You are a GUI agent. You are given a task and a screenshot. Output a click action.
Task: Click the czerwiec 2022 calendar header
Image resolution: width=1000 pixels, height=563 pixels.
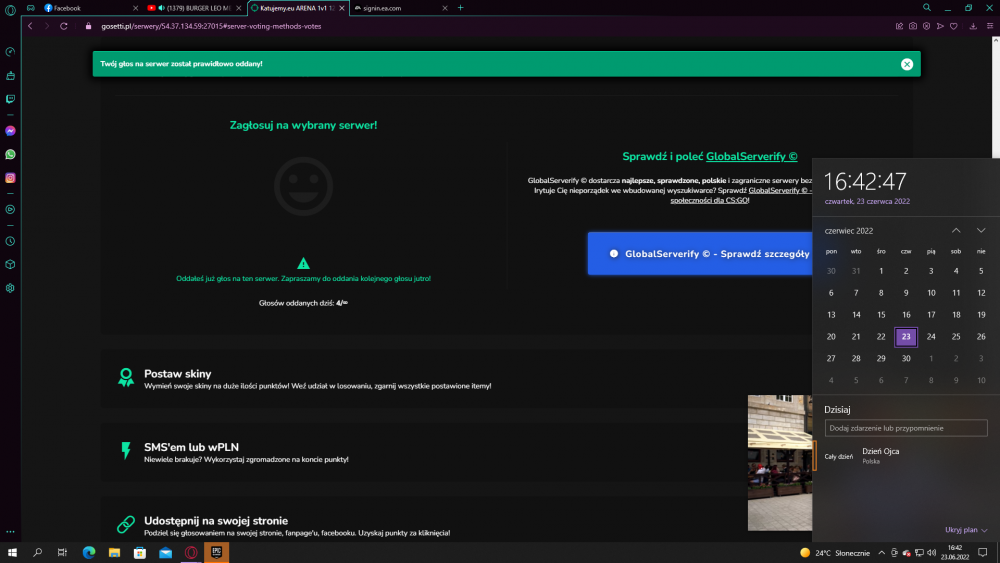coord(849,231)
